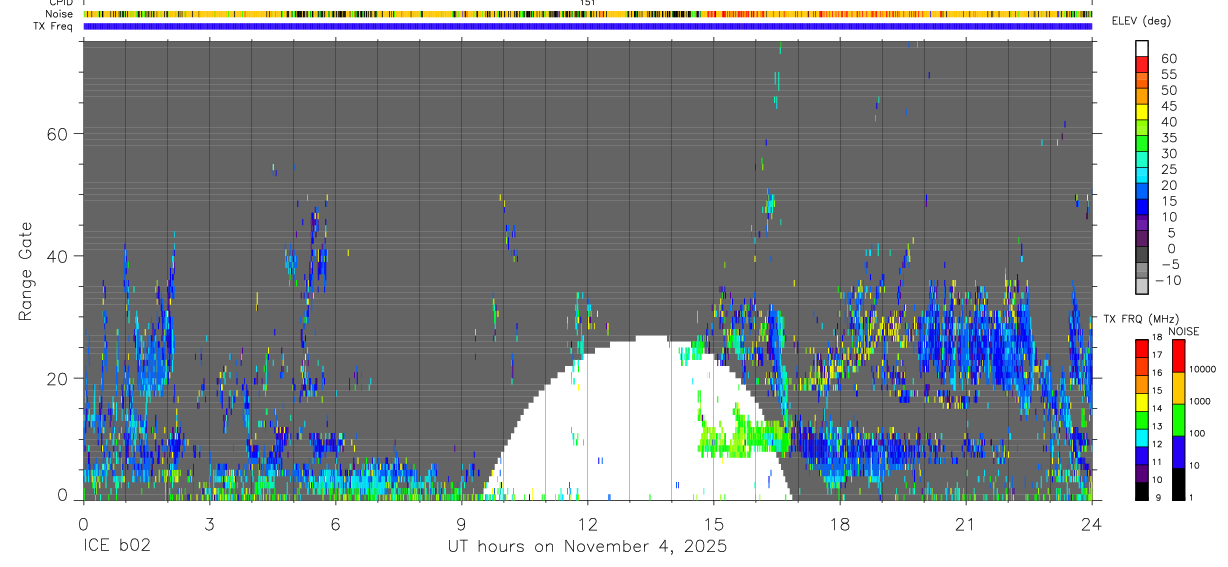Click the 45 label on ELEV colorbar
The image size is (1228, 567).
pos(1168,106)
